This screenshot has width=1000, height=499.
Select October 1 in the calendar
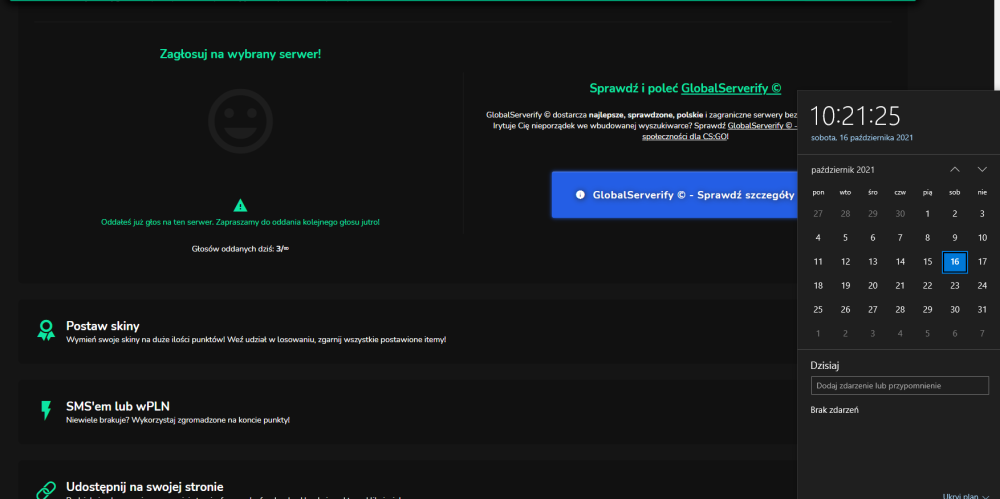(927, 214)
